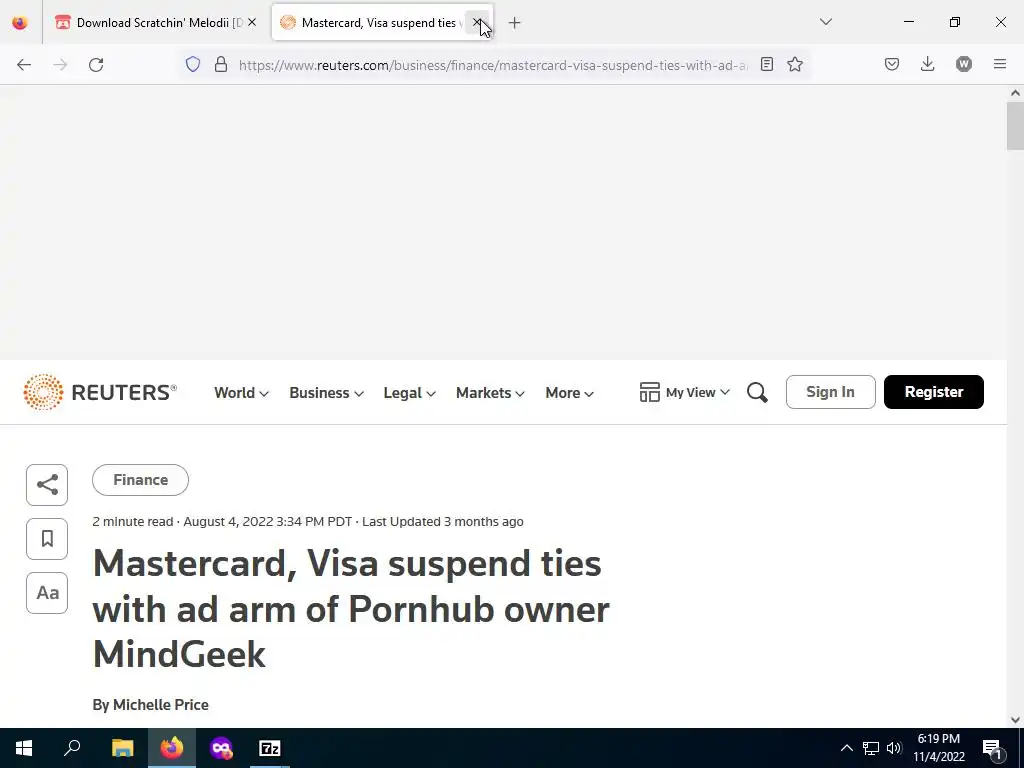
Task: Reload the page with the refresh icon
Action: coord(96,65)
